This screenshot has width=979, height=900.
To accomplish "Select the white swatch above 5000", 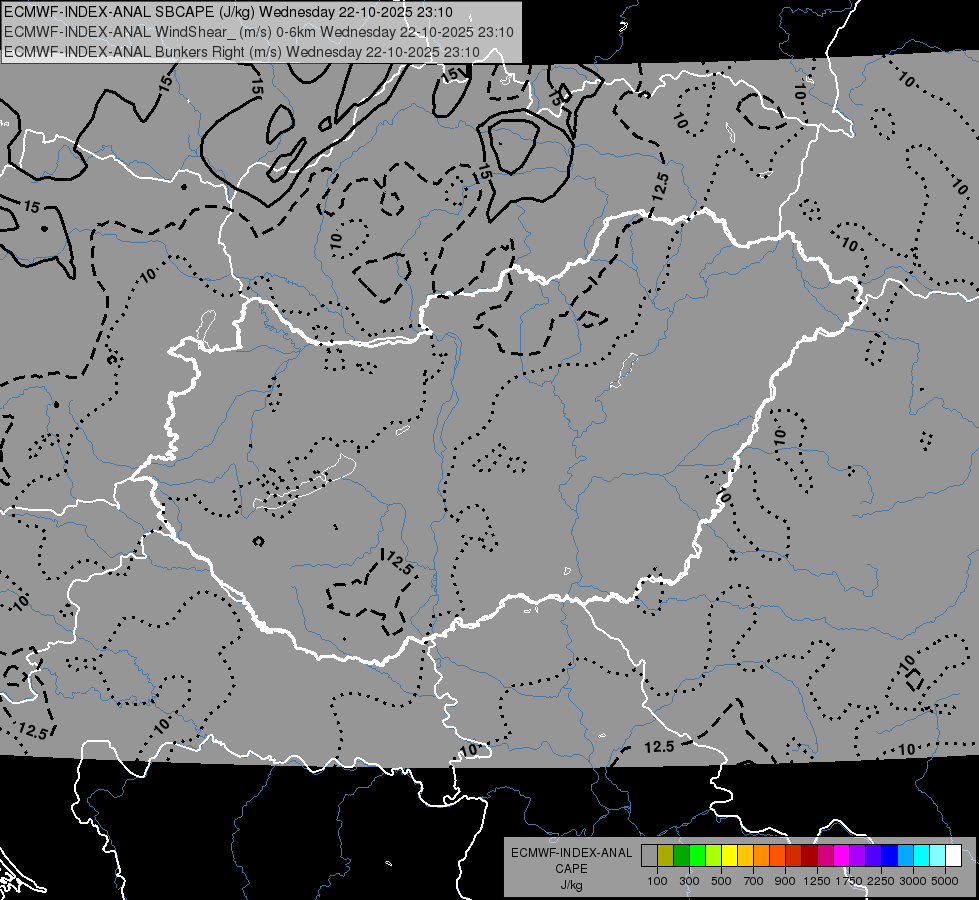I will pos(953,856).
